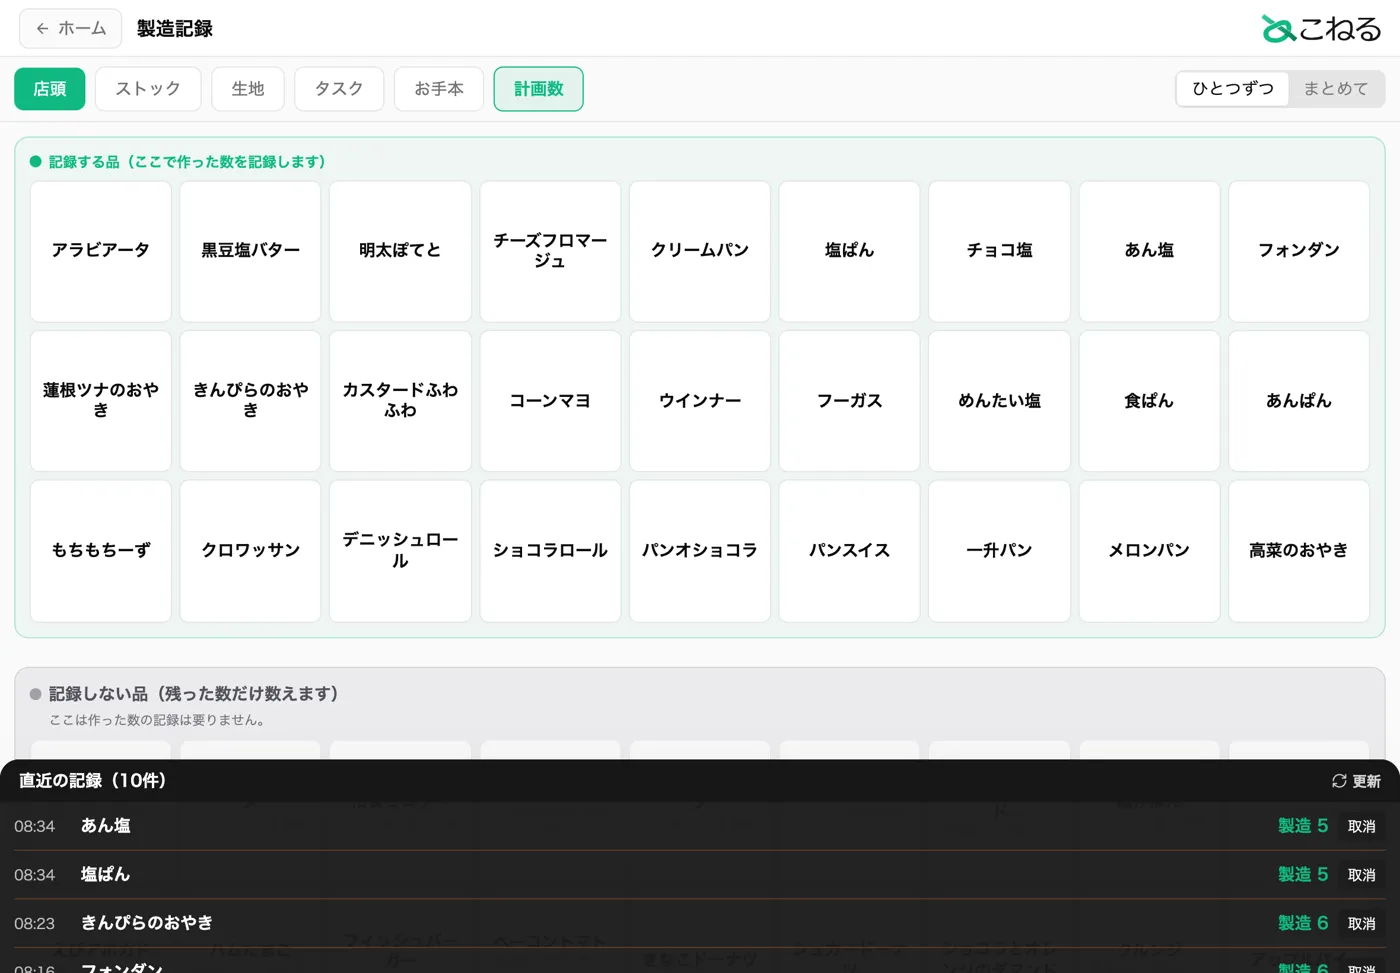
Task: Select the クリームパン tile
Action: tap(700, 251)
